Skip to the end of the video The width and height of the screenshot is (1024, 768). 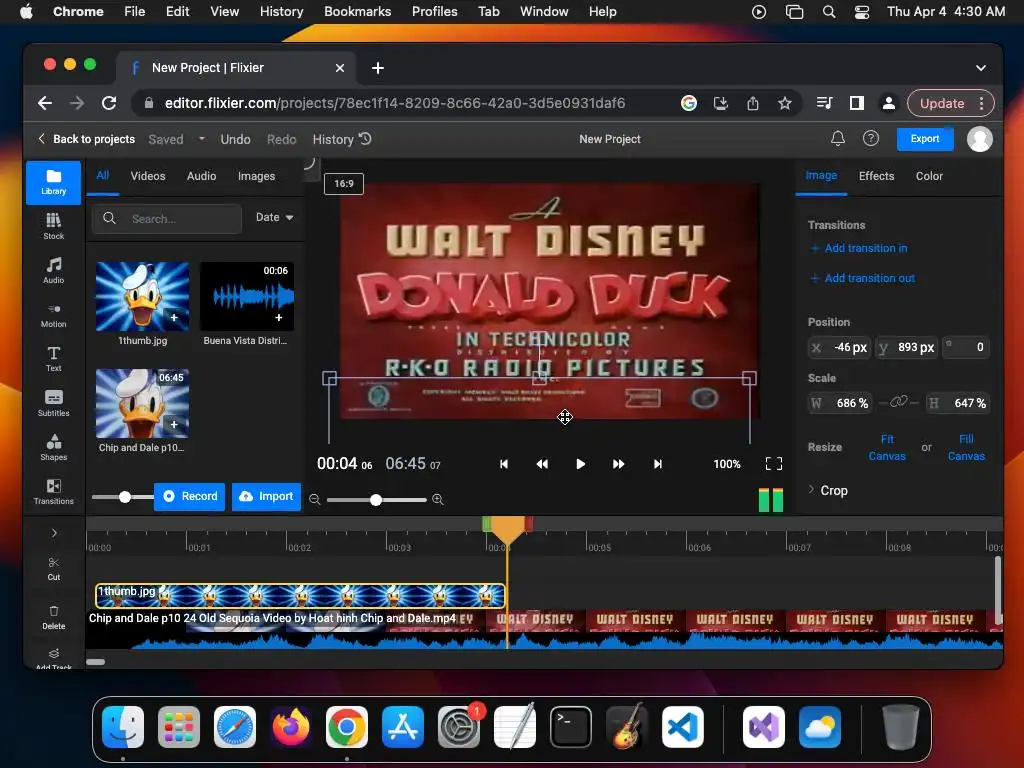[x=658, y=464]
